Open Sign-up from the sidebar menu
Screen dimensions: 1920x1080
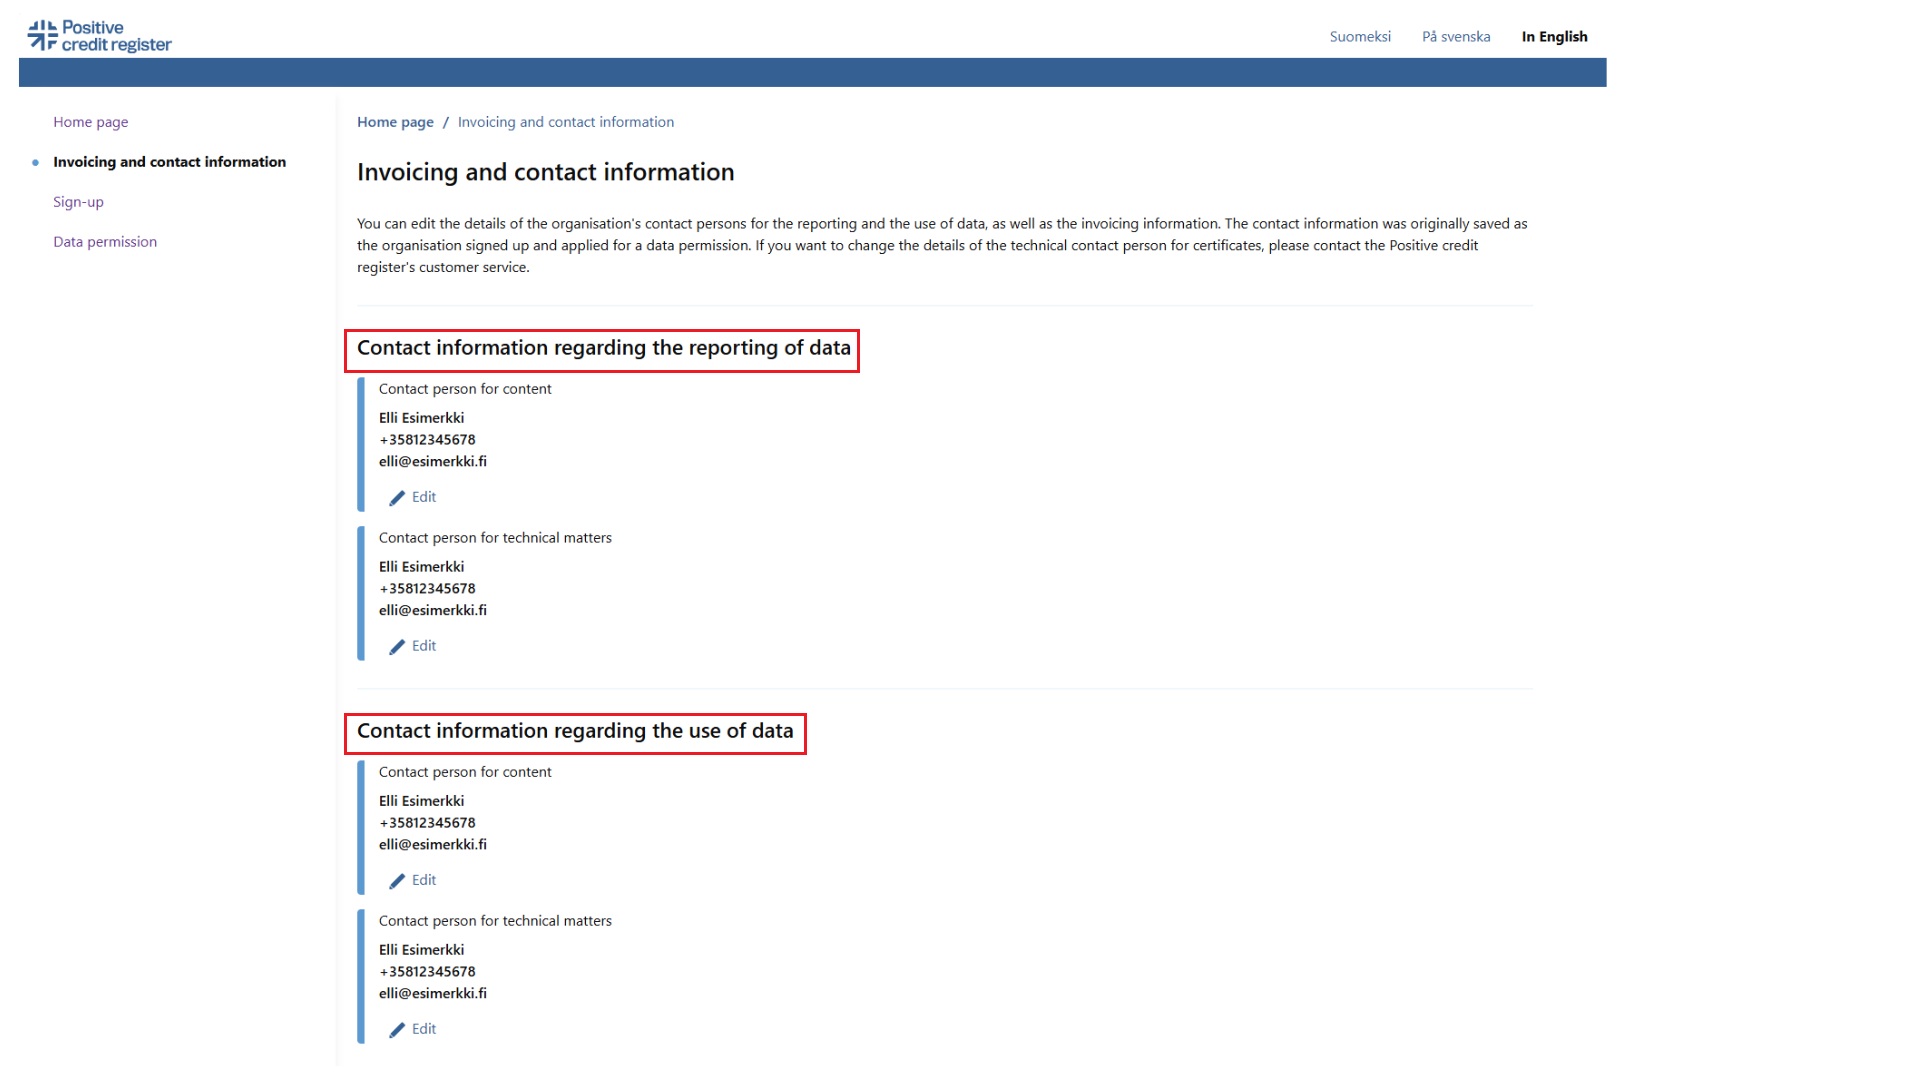coord(78,201)
